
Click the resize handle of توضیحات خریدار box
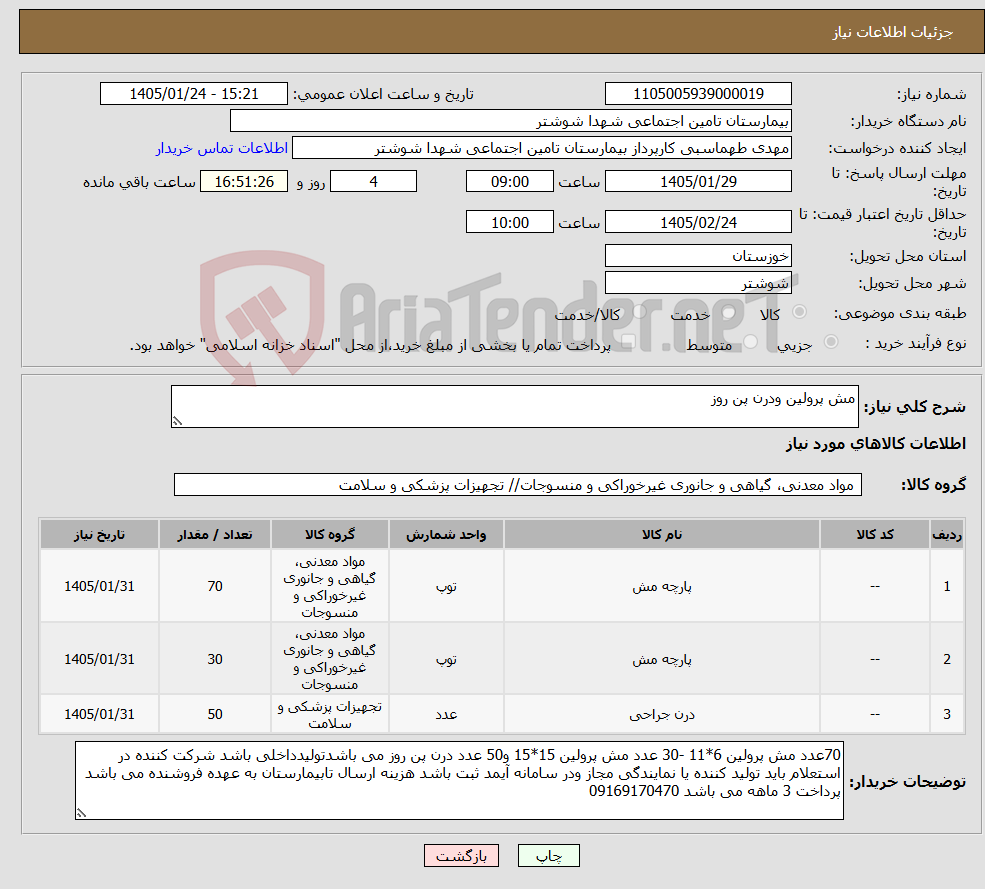coord(81,813)
